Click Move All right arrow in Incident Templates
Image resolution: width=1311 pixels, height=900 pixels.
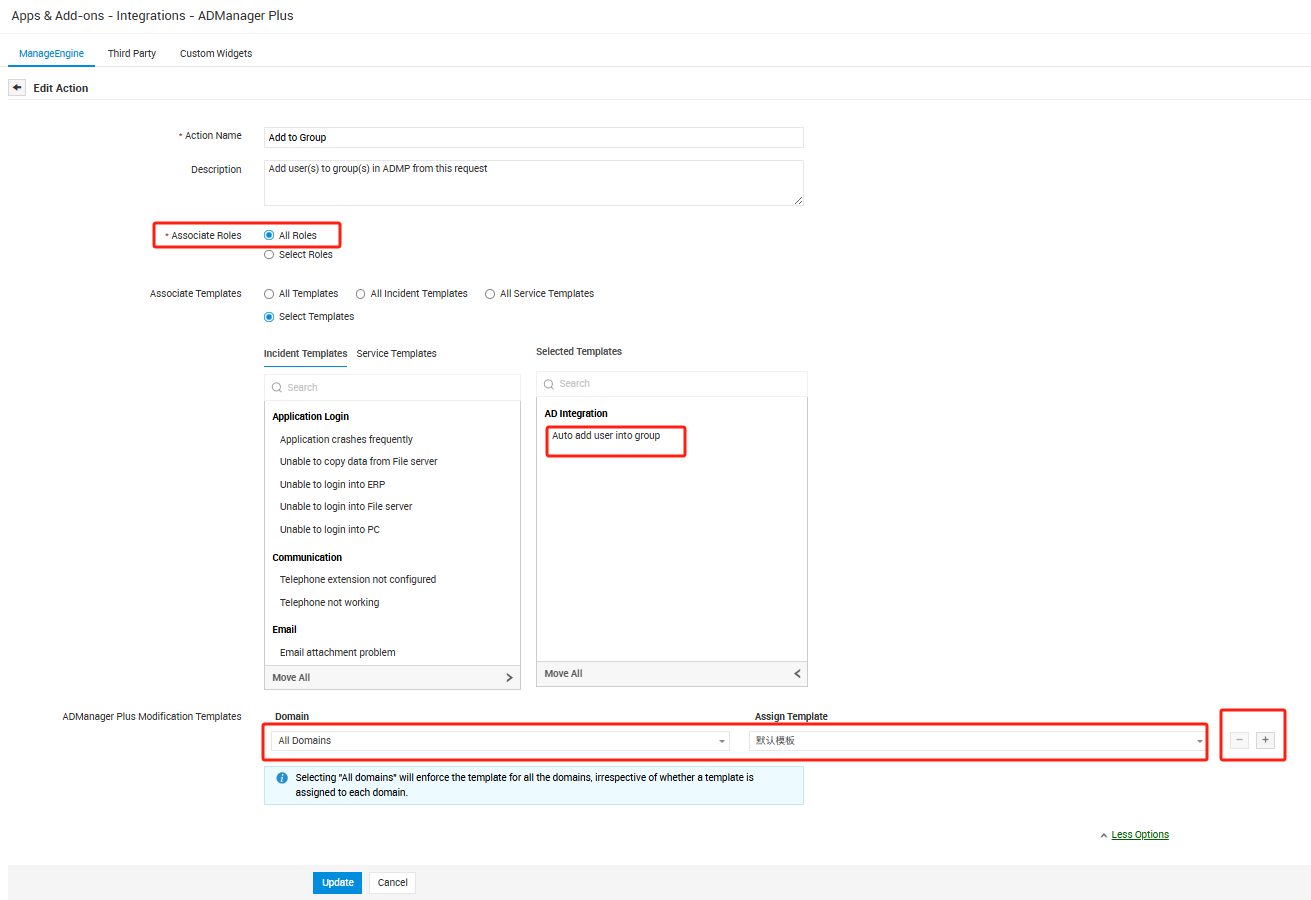[x=509, y=678]
